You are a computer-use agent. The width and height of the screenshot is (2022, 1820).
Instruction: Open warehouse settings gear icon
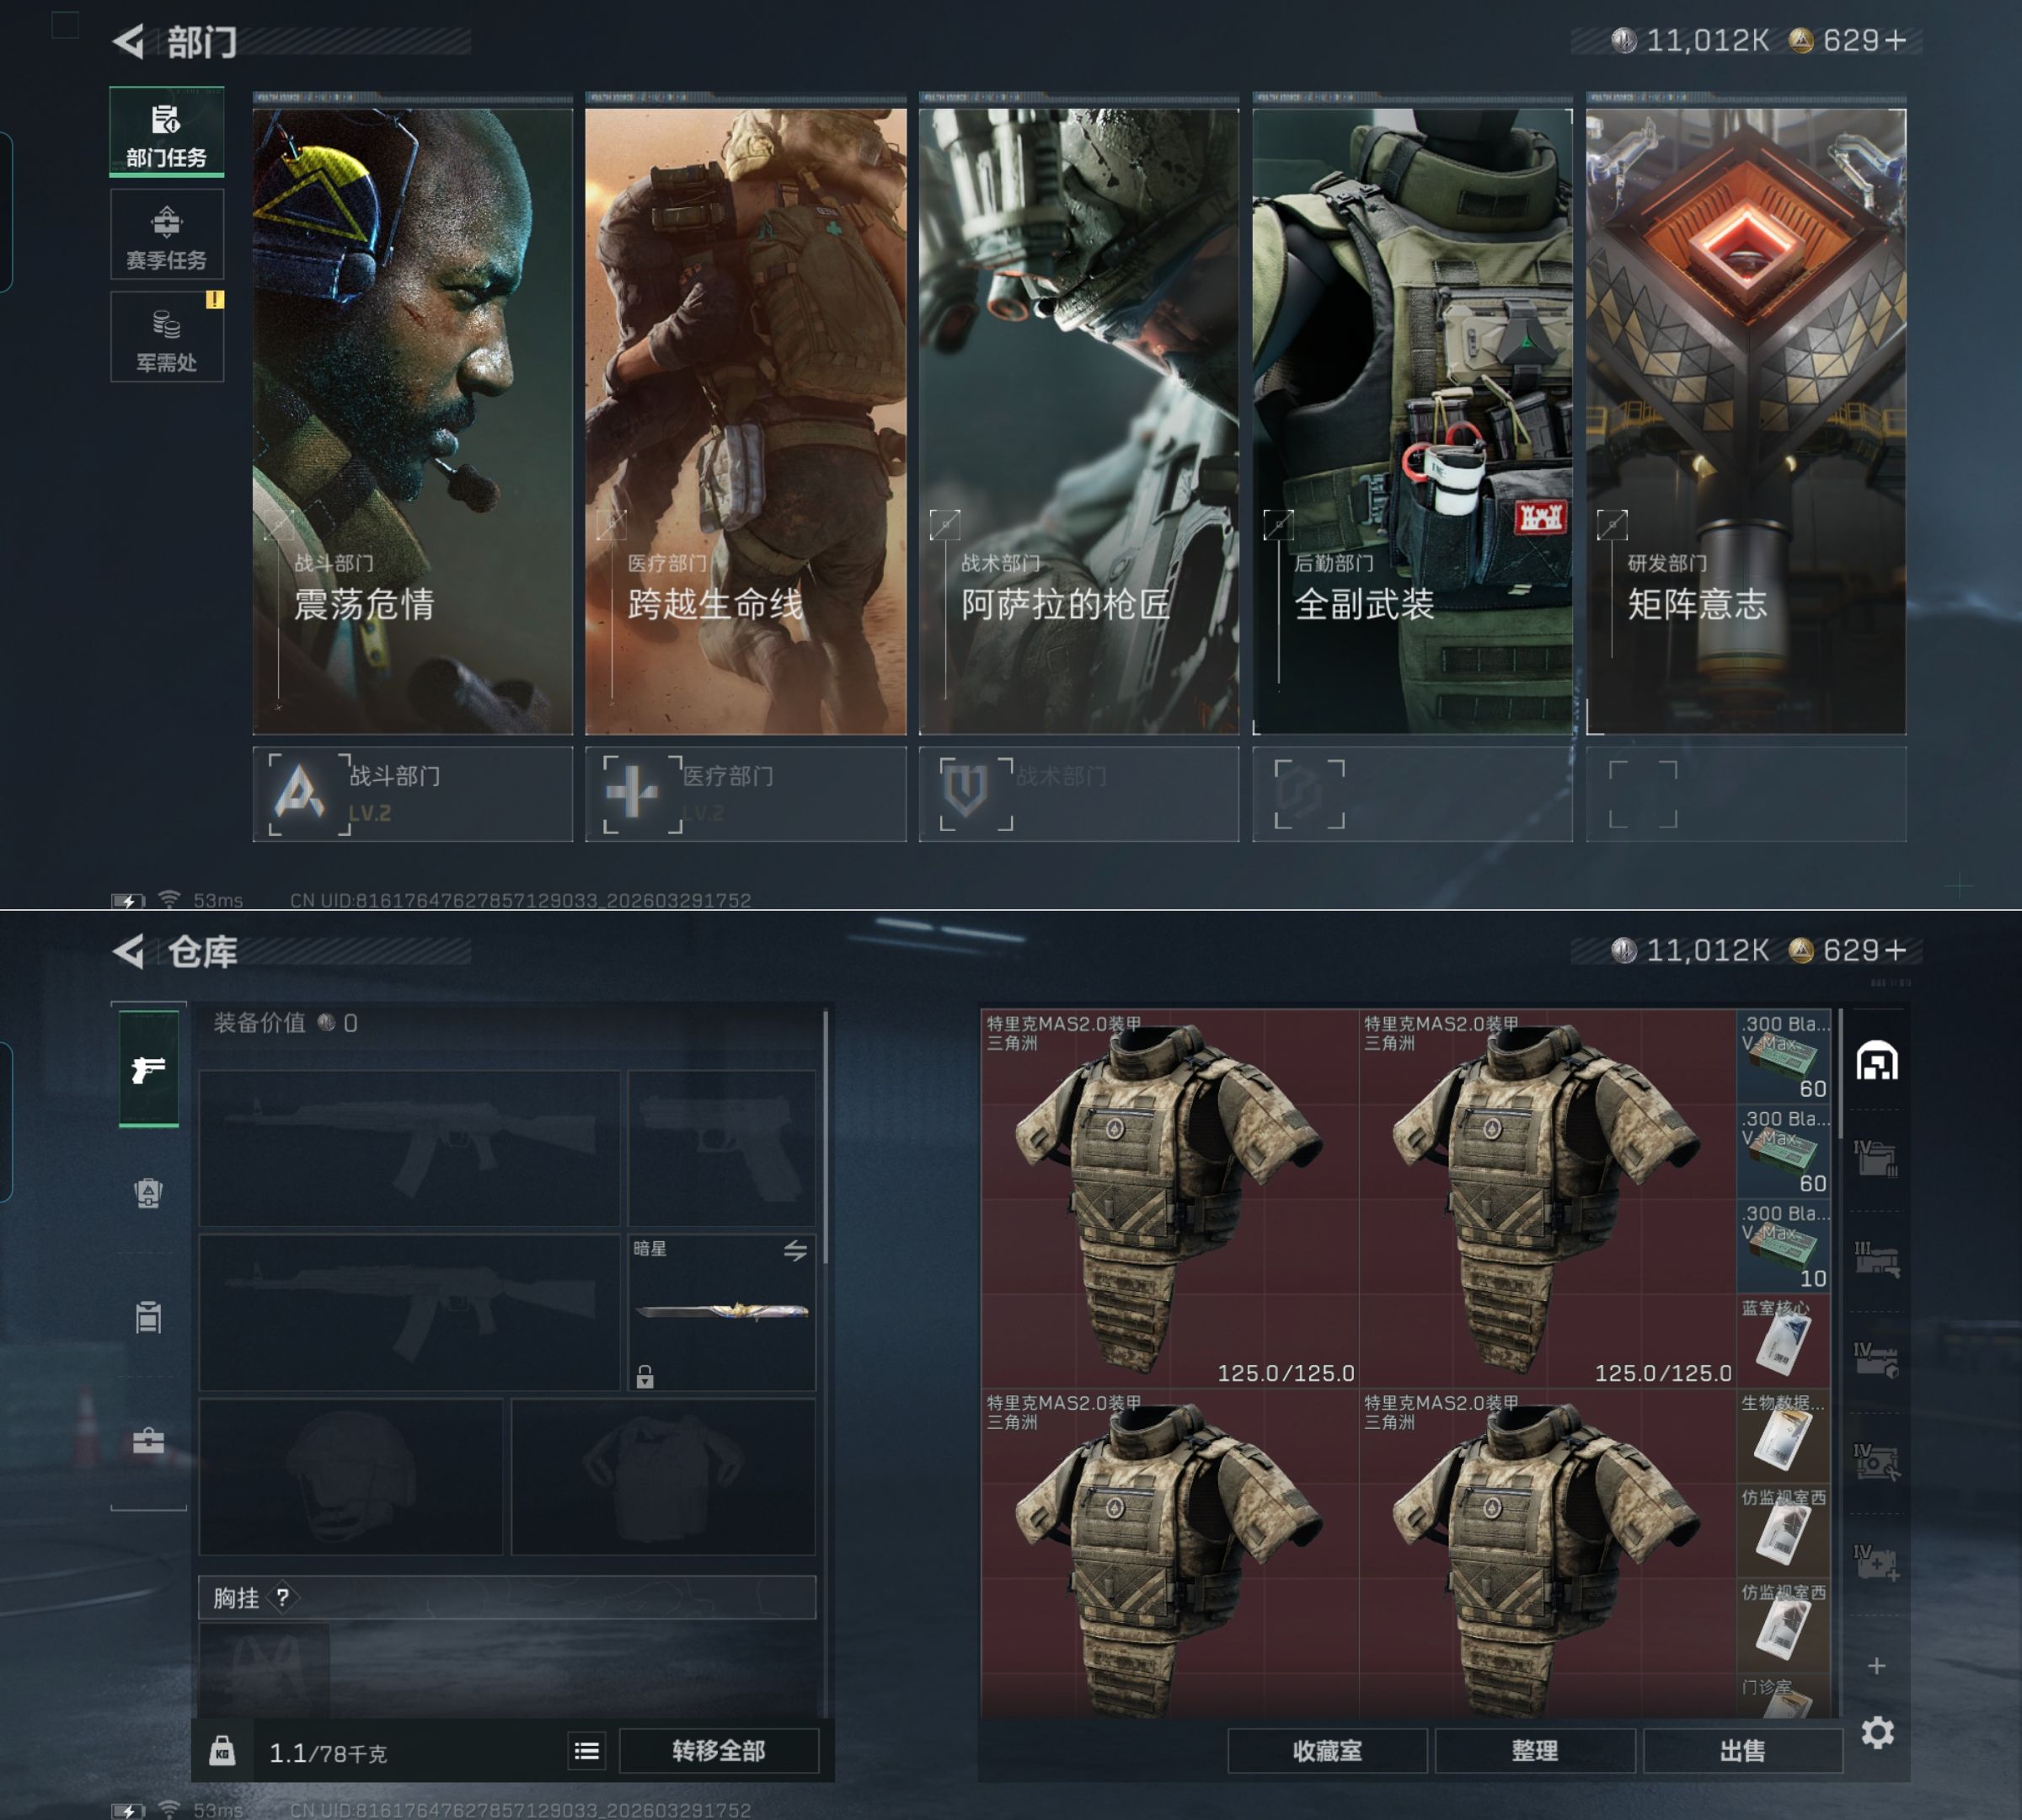(x=1877, y=1732)
